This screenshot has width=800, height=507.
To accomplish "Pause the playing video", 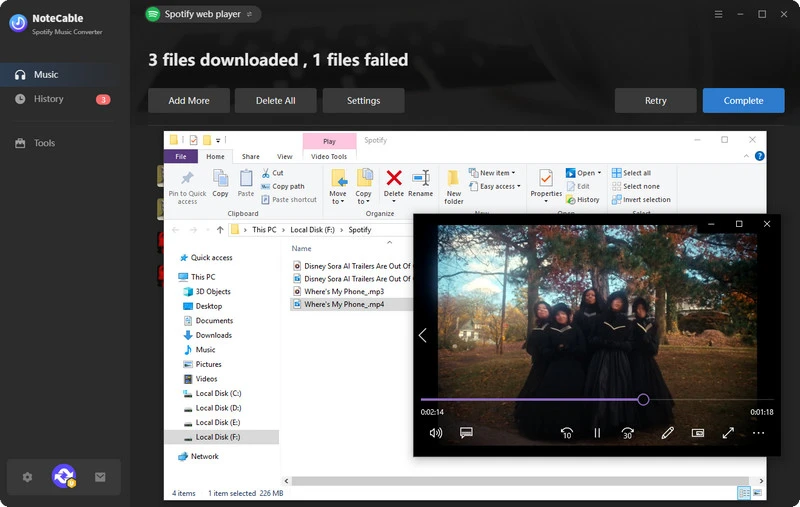I will tap(597, 433).
